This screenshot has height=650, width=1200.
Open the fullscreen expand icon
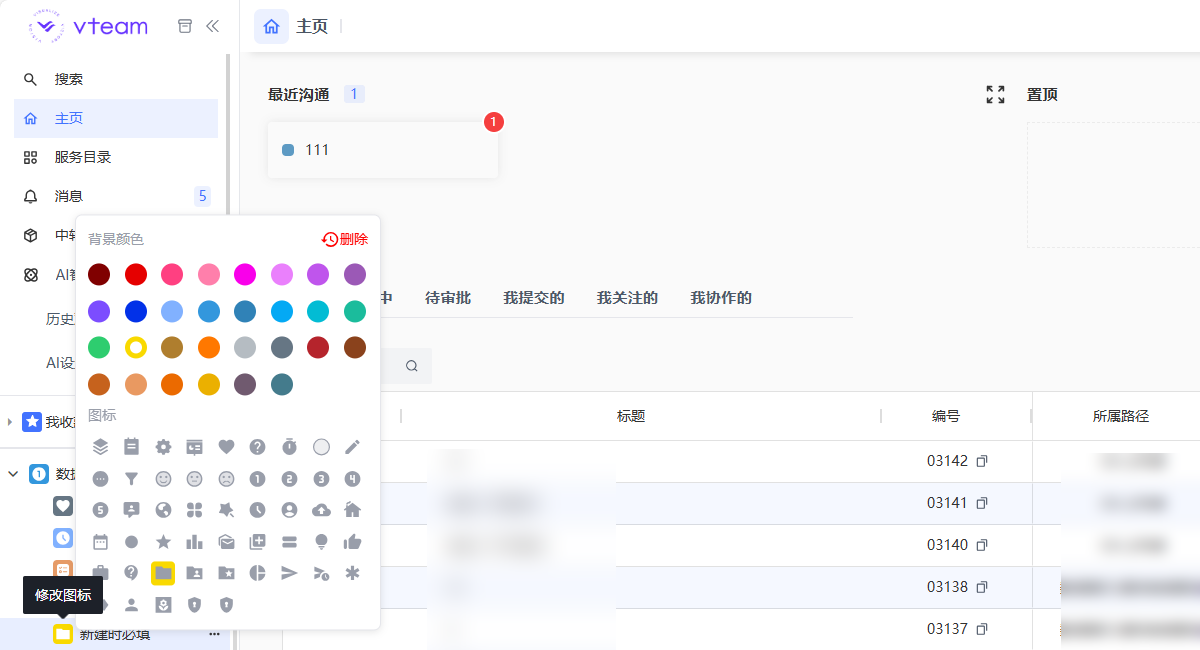(995, 95)
